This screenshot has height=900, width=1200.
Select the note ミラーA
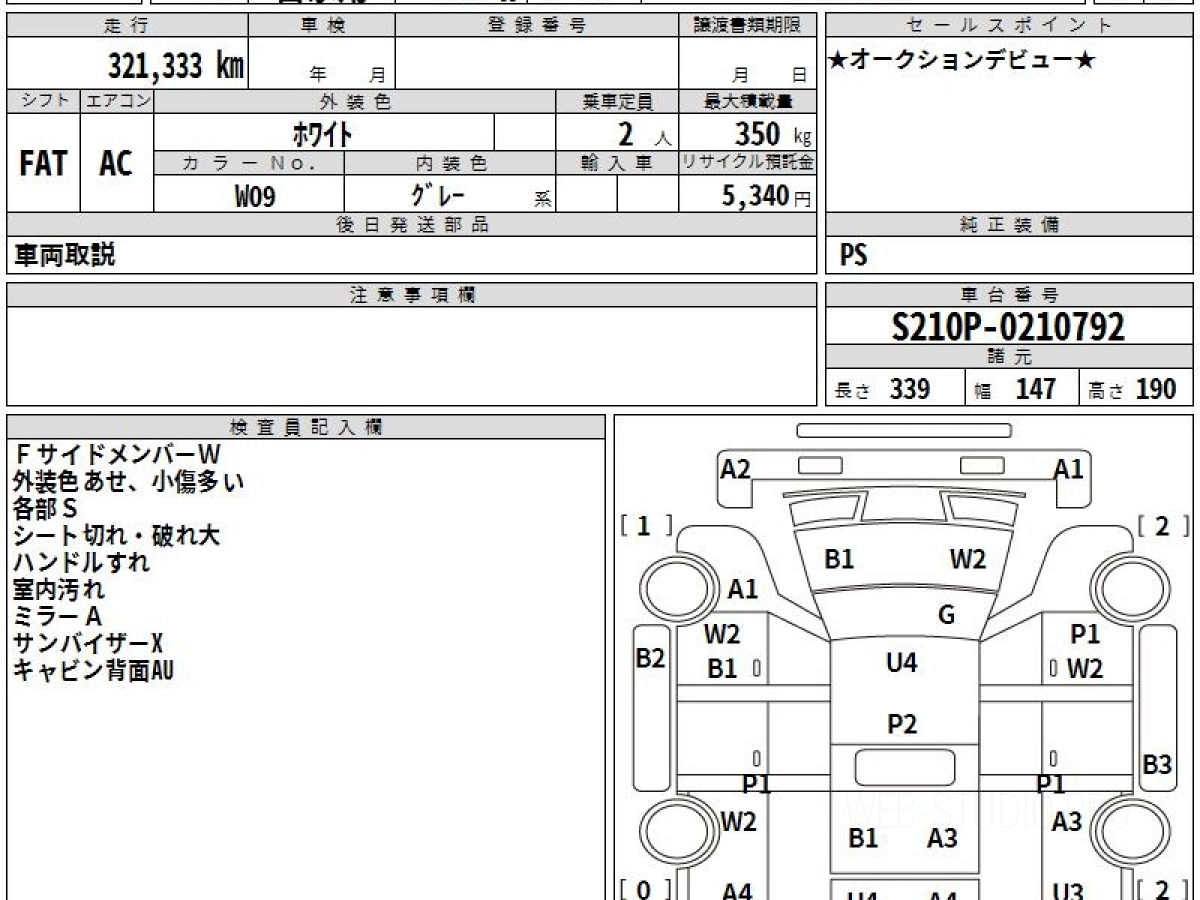[57, 617]
